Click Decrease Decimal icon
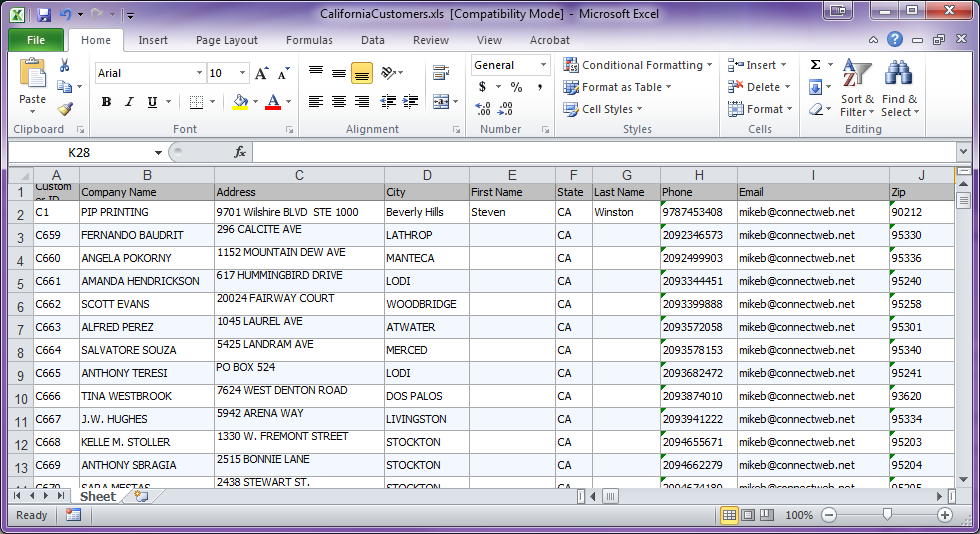The width and height of the screenshot is (980, 534). (x=505, y=109)
